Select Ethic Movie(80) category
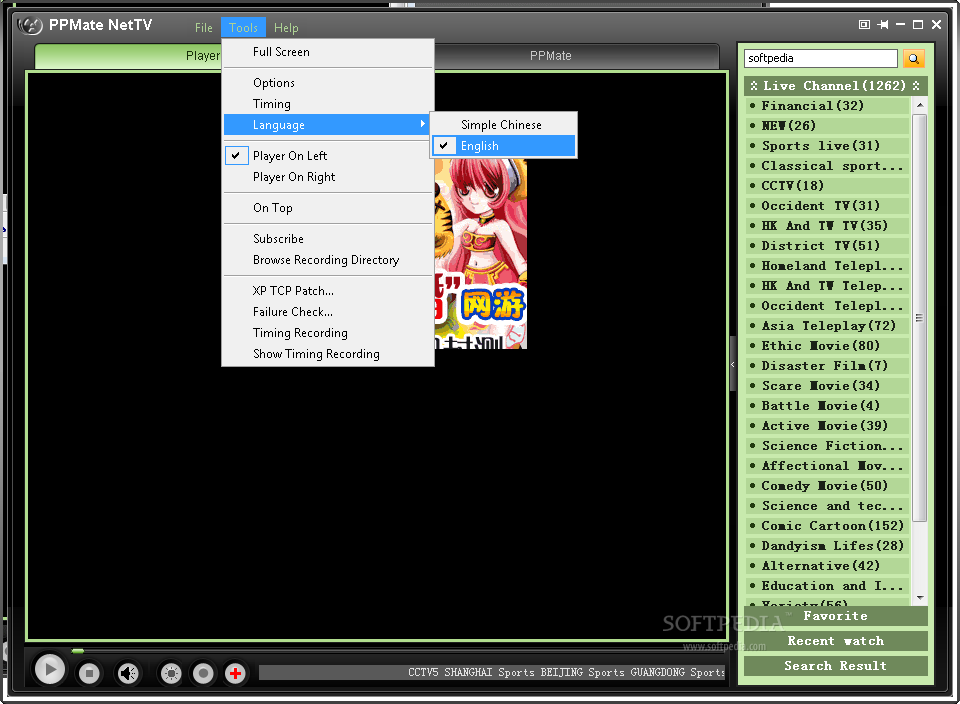 828,346
